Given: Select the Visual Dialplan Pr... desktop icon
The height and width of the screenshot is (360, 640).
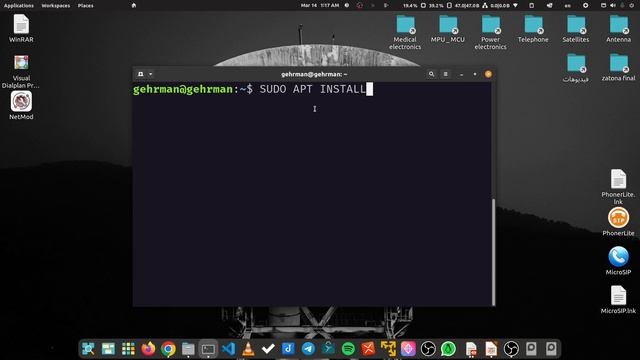Looking at the screenshot, I should click(x=21, y=71).
